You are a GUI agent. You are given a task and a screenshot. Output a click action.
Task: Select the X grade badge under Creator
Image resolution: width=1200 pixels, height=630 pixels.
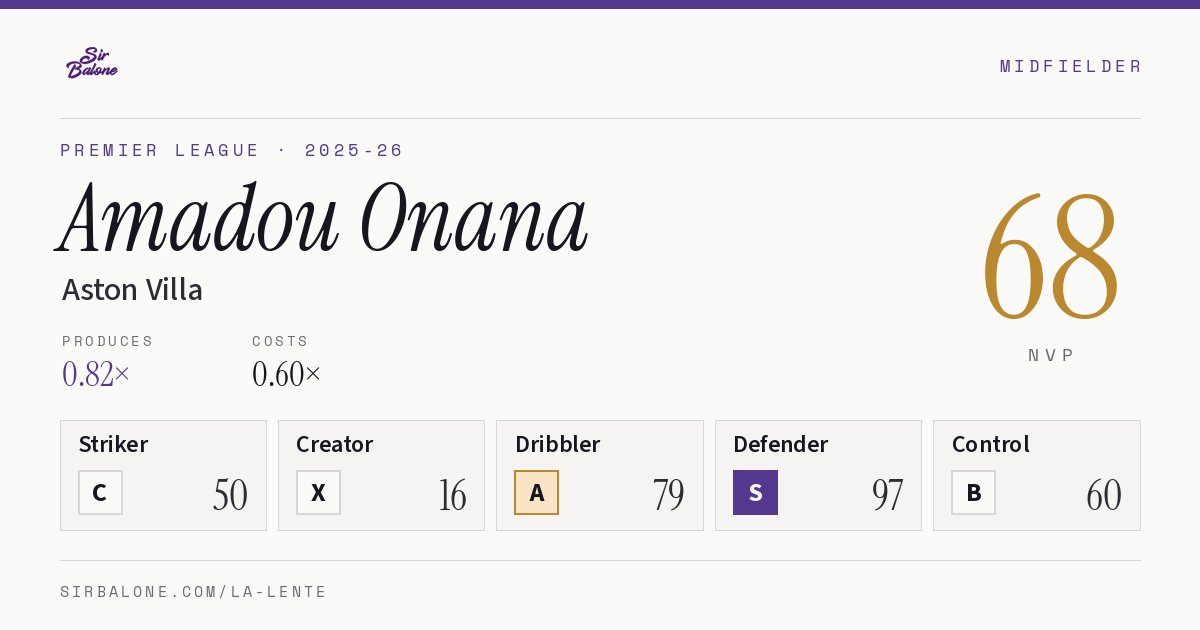coord(318,492)
